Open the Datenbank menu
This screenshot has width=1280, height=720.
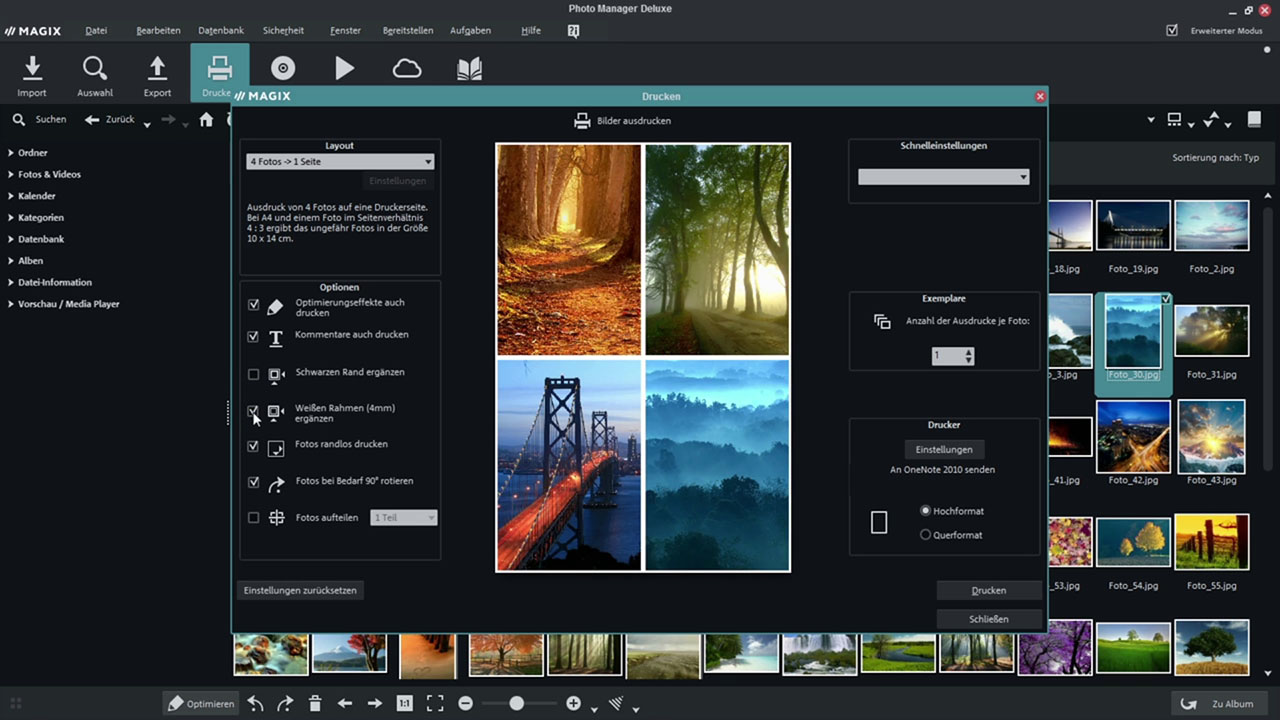pyautogui.click(x=221, y=31)
